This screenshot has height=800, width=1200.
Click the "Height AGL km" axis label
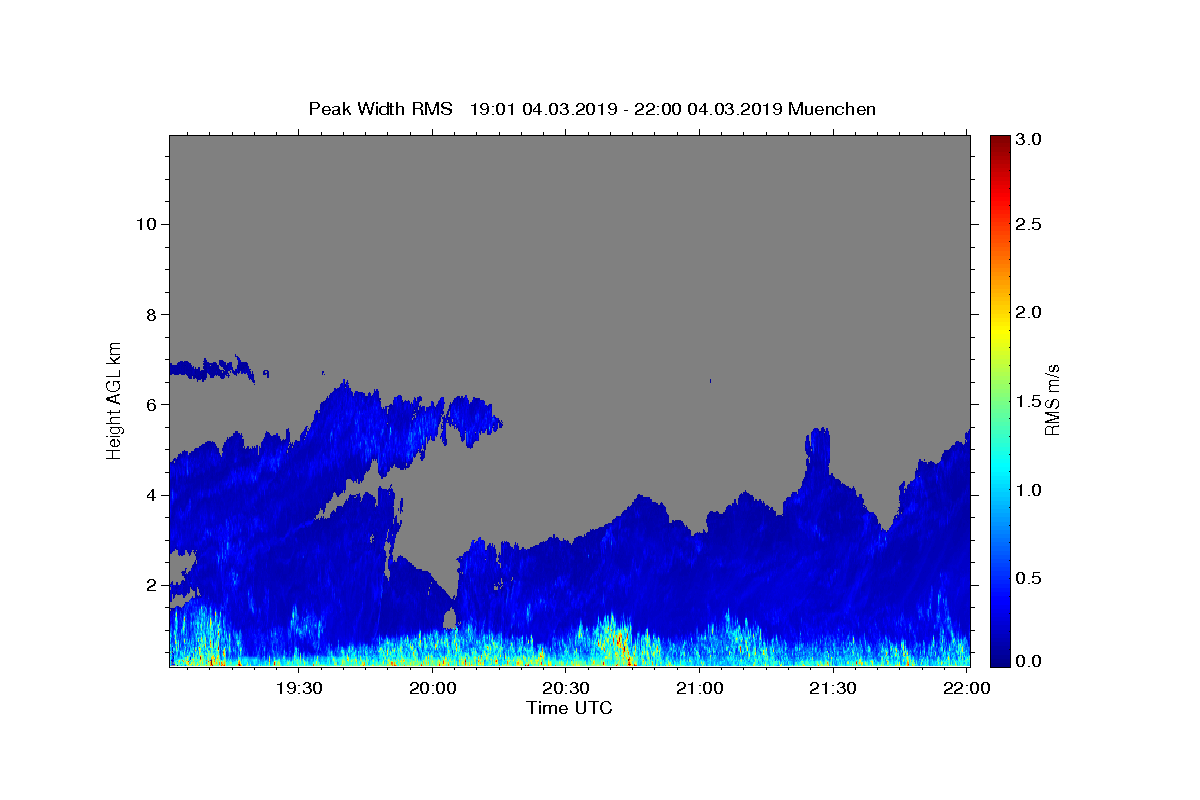click(114, 399)
